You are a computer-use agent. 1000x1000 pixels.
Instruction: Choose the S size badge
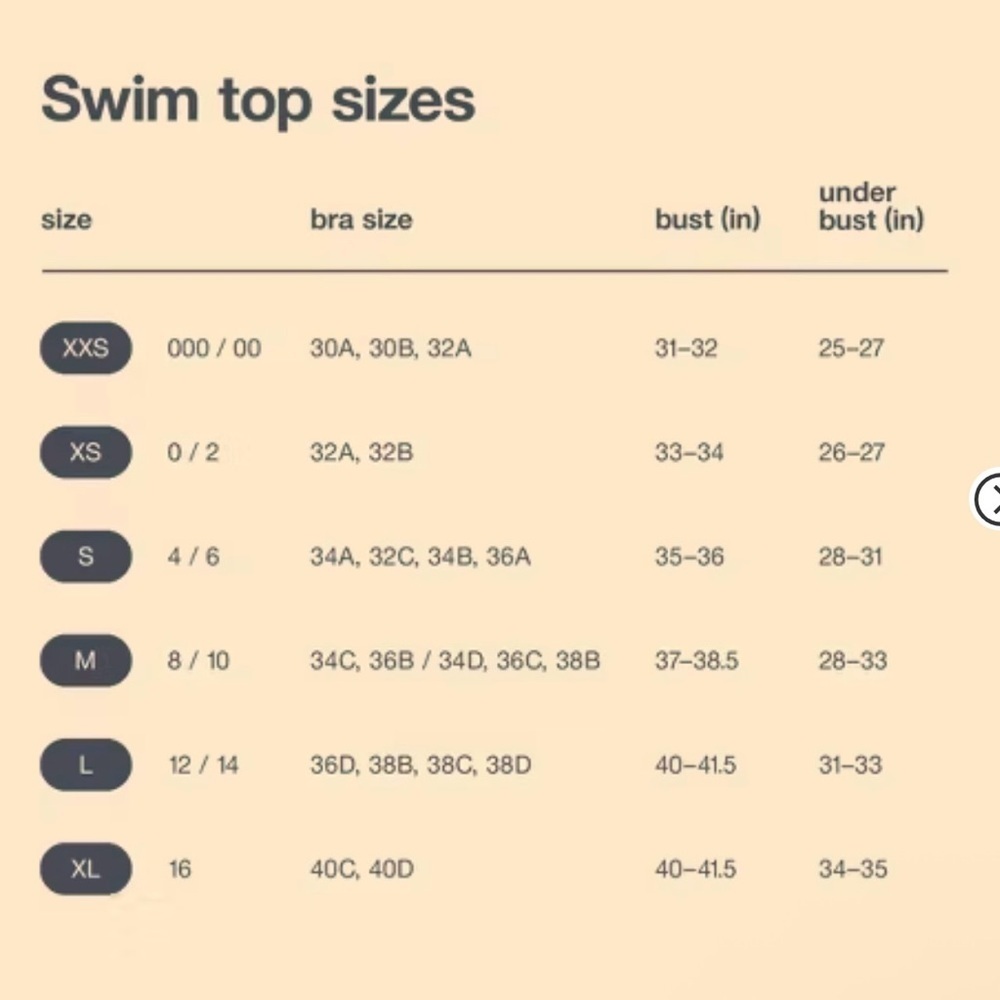point(86,556)
